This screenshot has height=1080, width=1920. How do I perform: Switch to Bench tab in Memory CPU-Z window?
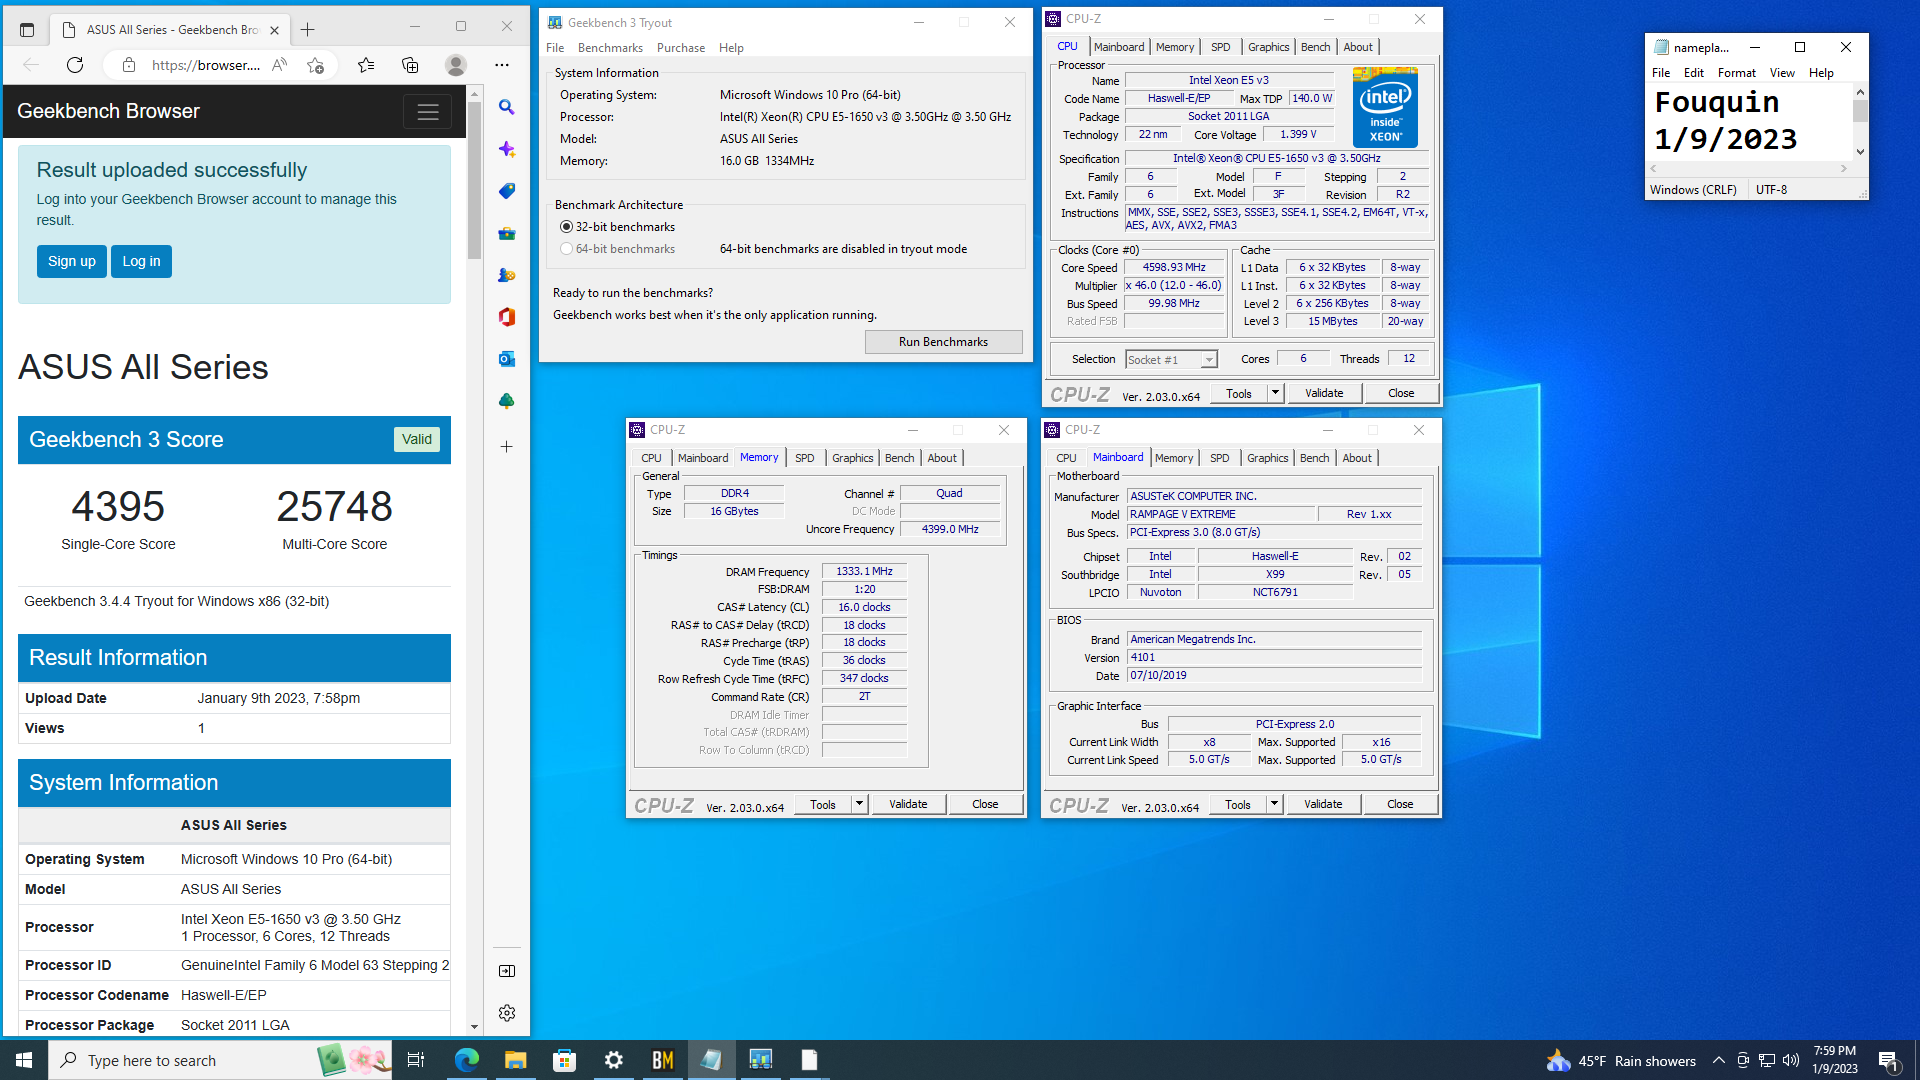(900, 458)
